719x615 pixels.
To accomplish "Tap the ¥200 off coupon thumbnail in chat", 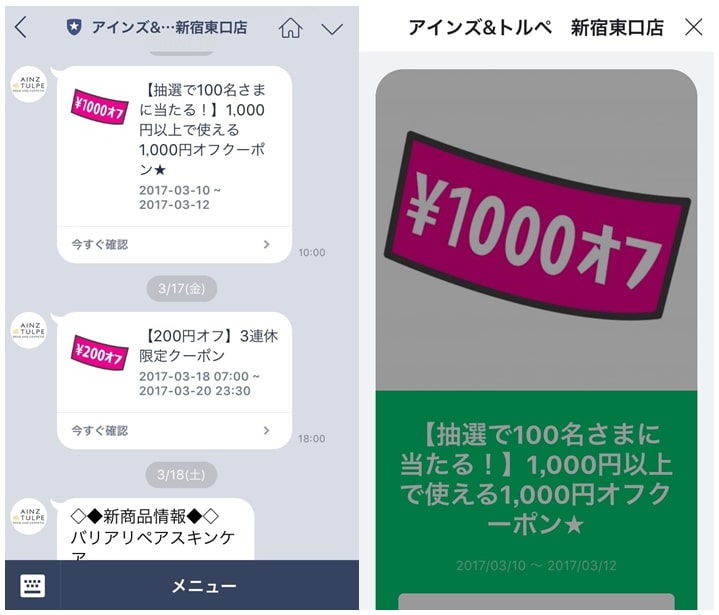I will (99, 353).
